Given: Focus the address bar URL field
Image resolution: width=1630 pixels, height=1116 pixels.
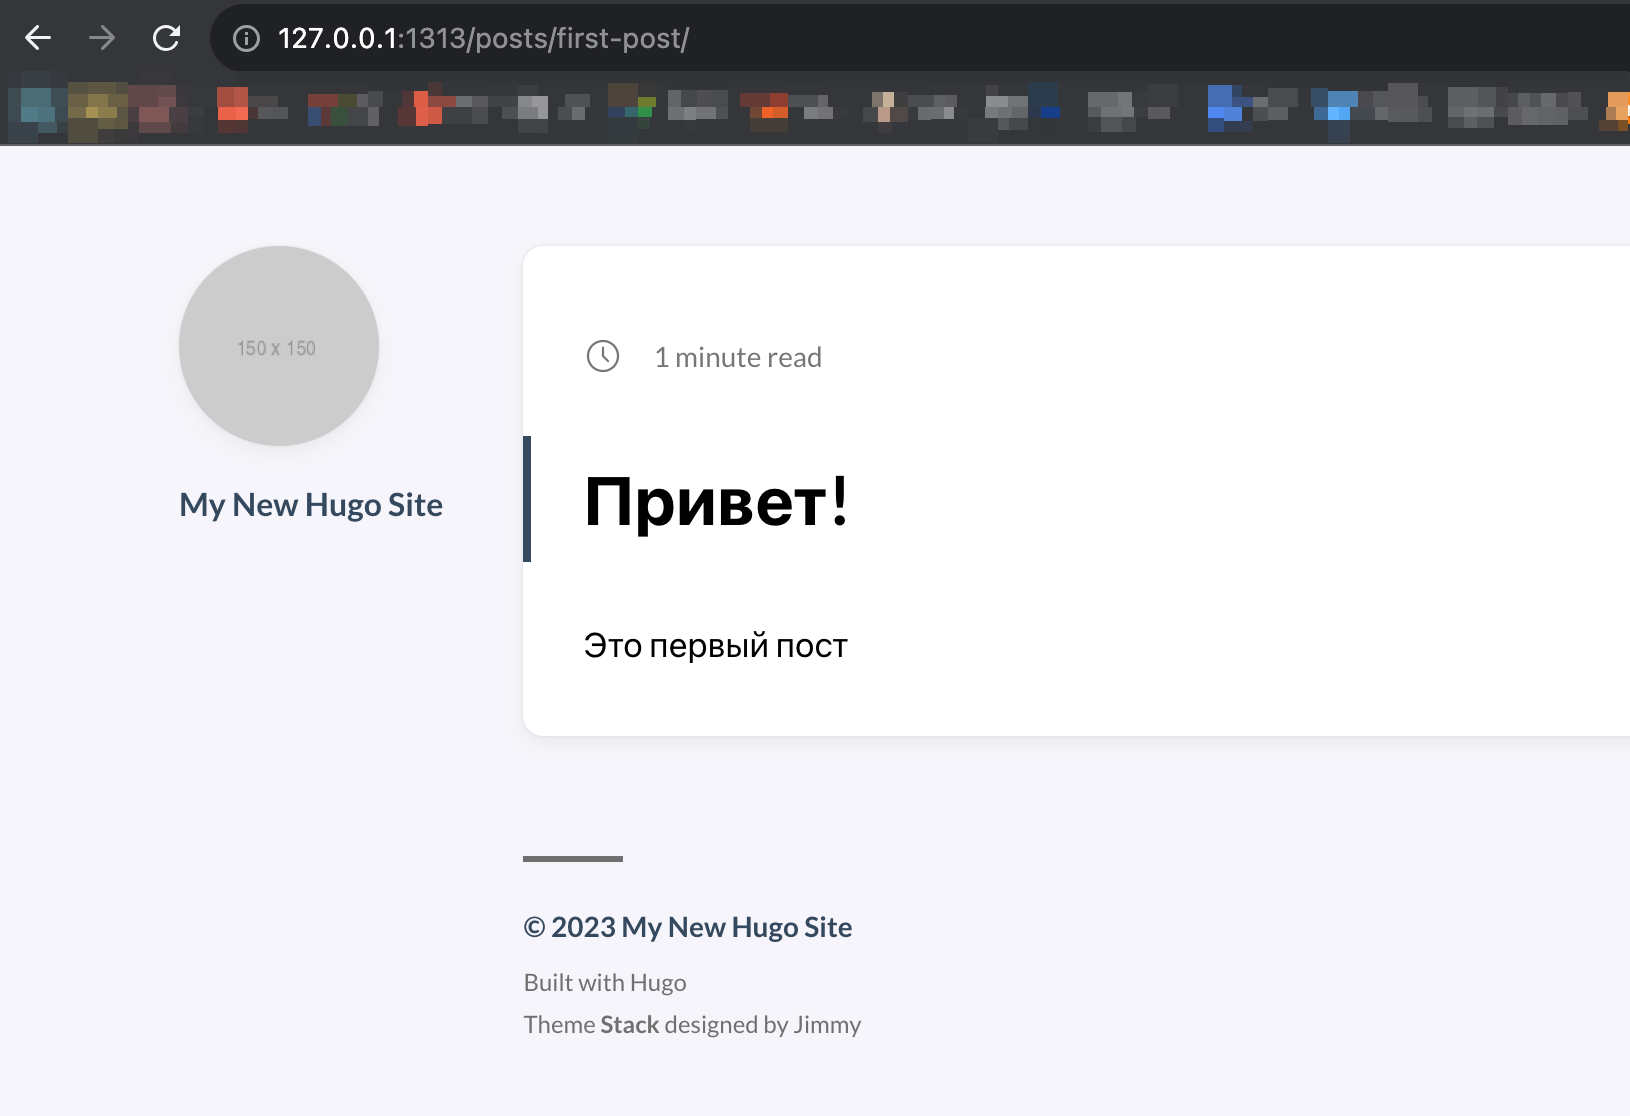Looking at the screenshot, I should tap(900, 39).
